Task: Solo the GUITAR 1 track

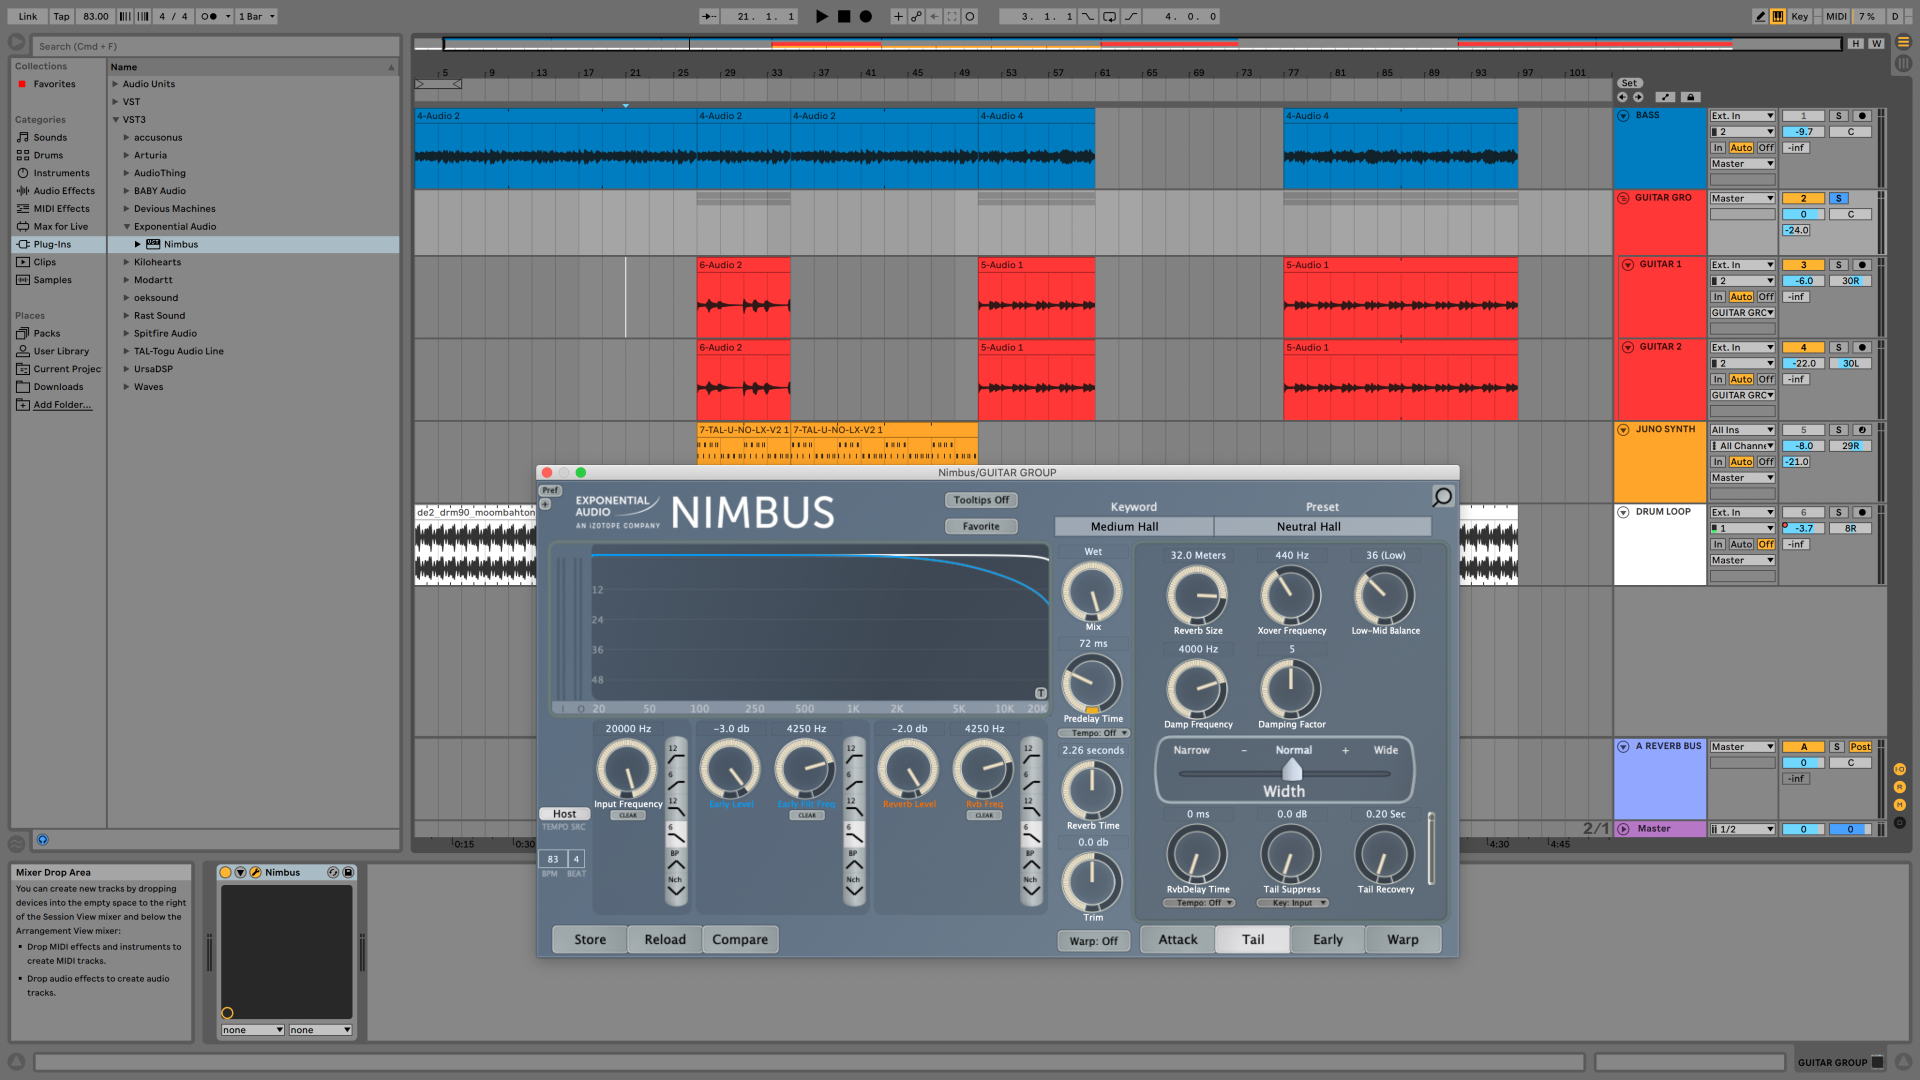Action: (1838, 265)
